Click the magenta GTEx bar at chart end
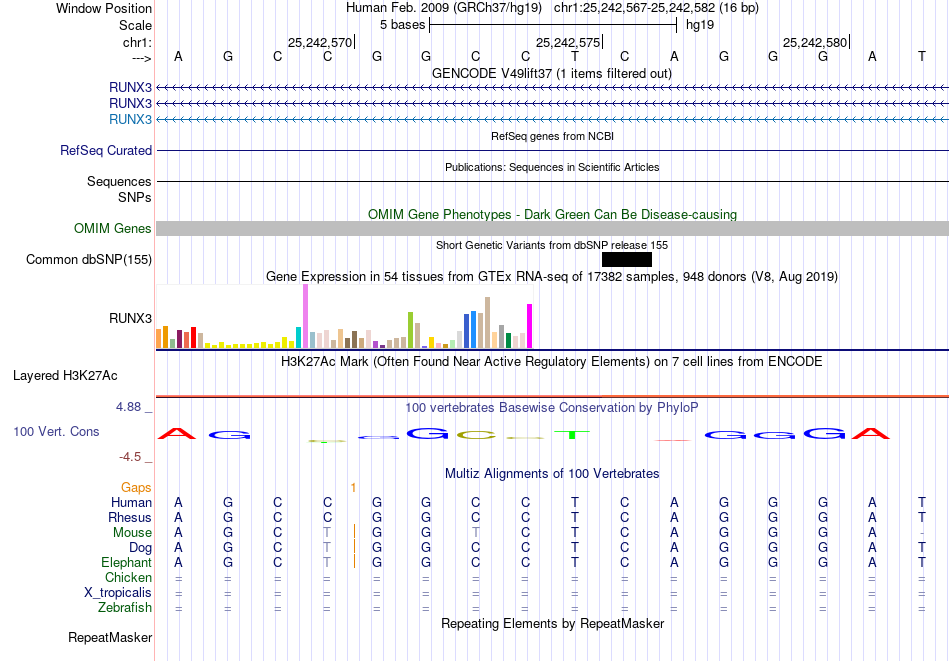This screenshot has width=950, height=661. 530,327
